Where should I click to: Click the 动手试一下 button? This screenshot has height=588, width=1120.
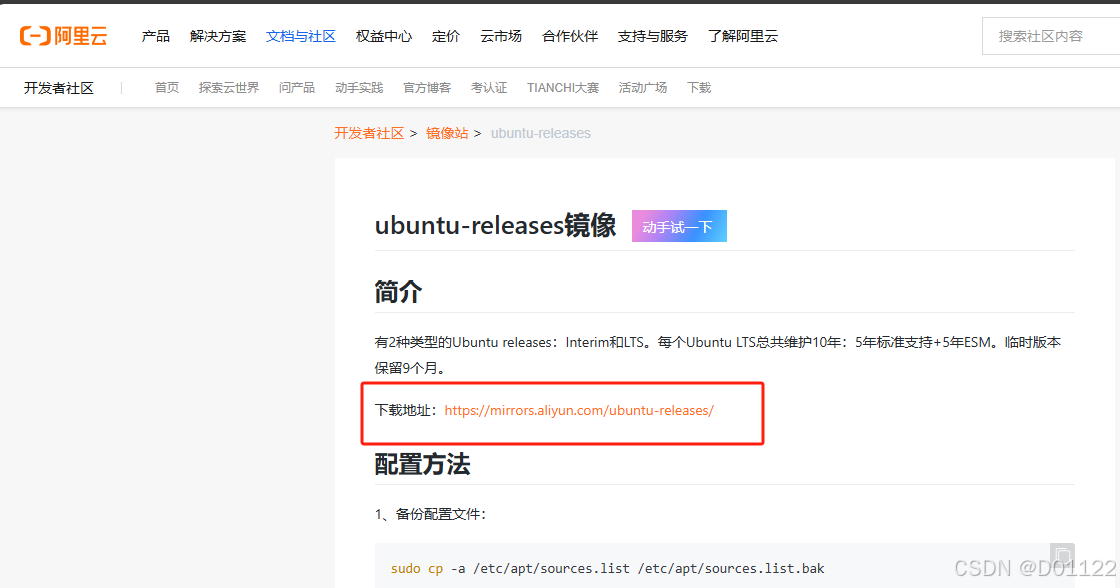tap(679, 226)
